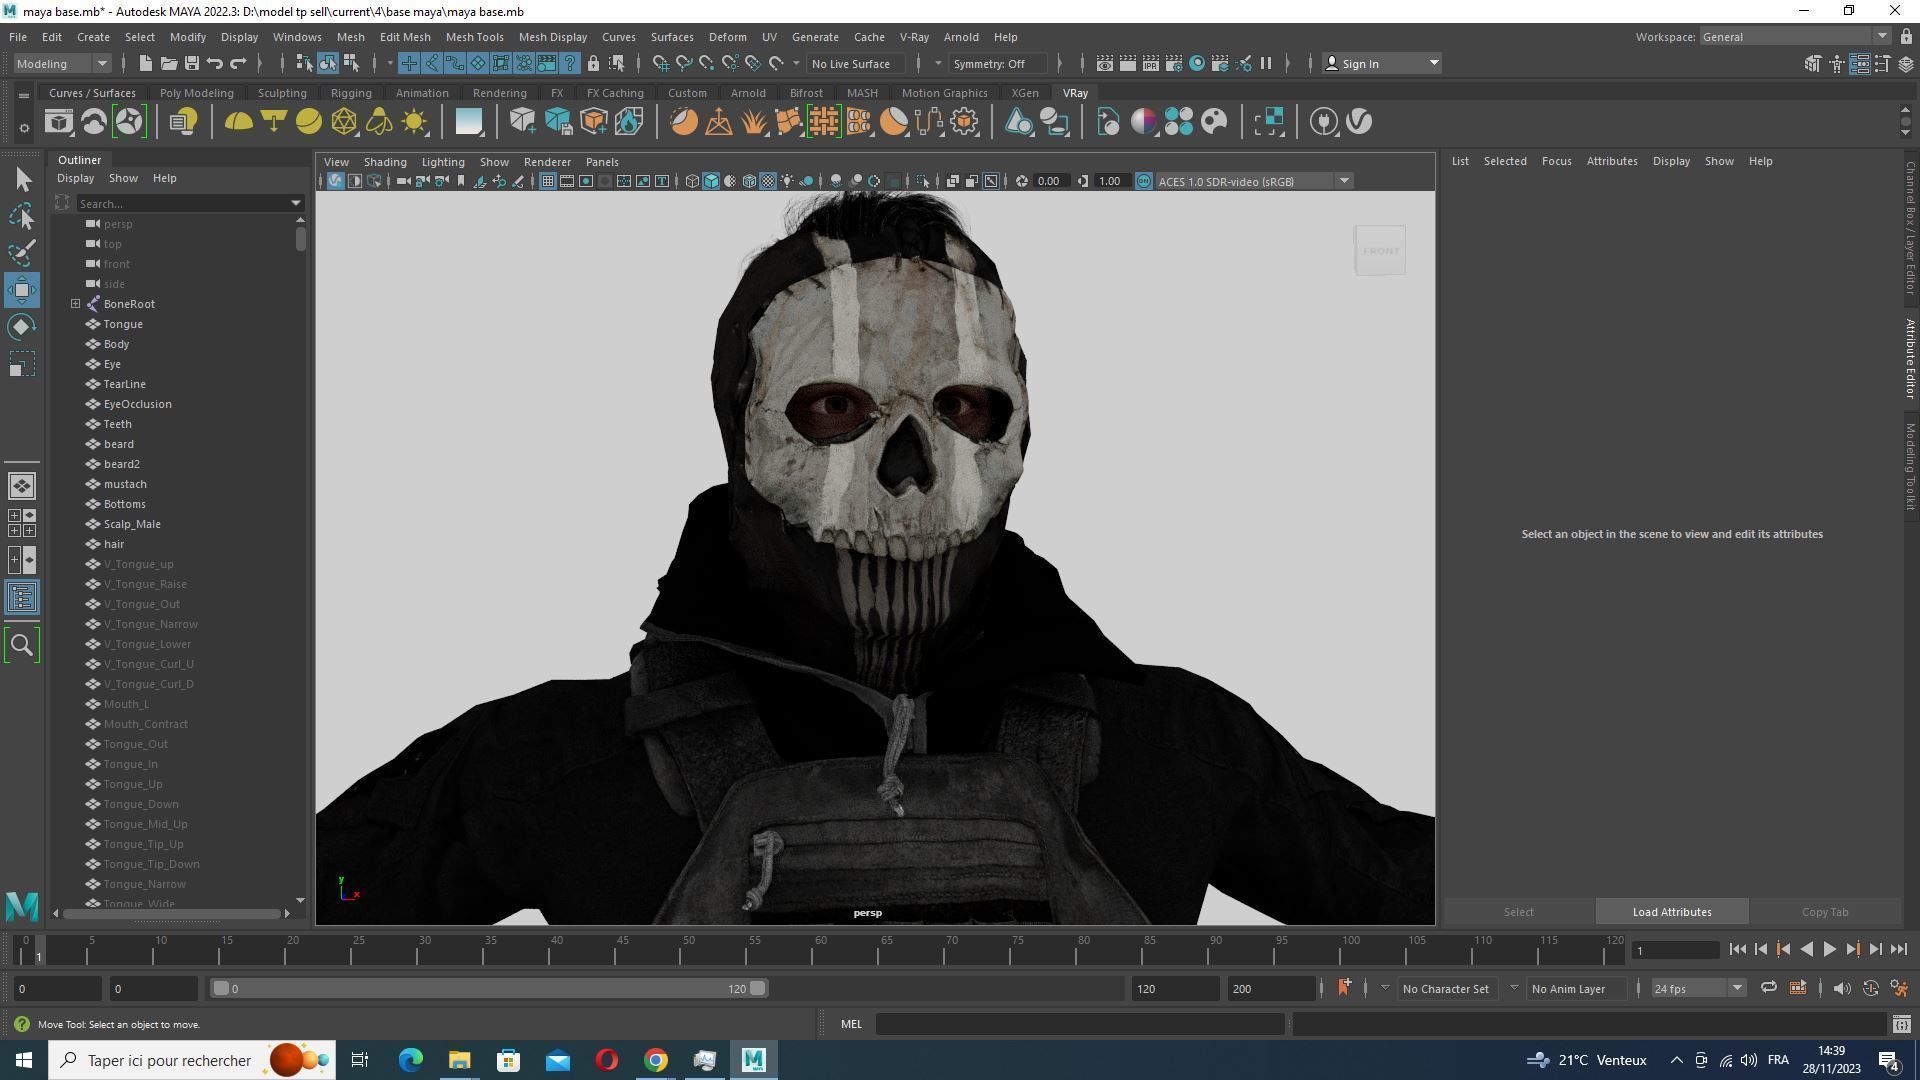Choose the Paint Selection tool

point(23,253)
